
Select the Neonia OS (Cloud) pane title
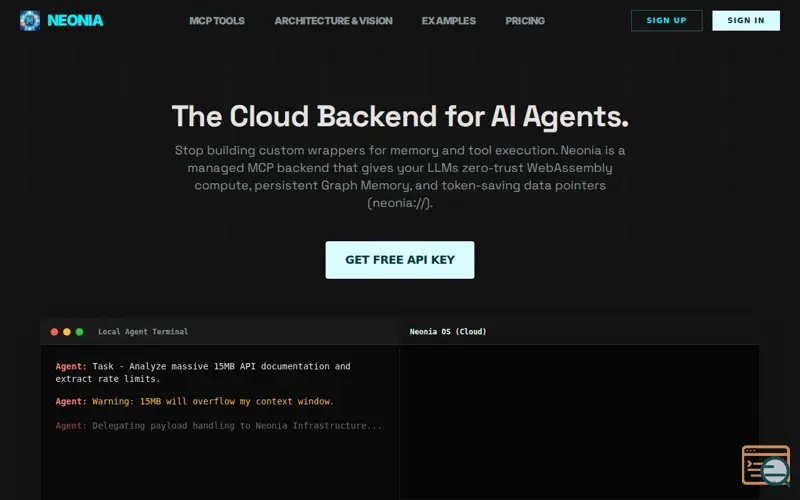click(448, 332)
